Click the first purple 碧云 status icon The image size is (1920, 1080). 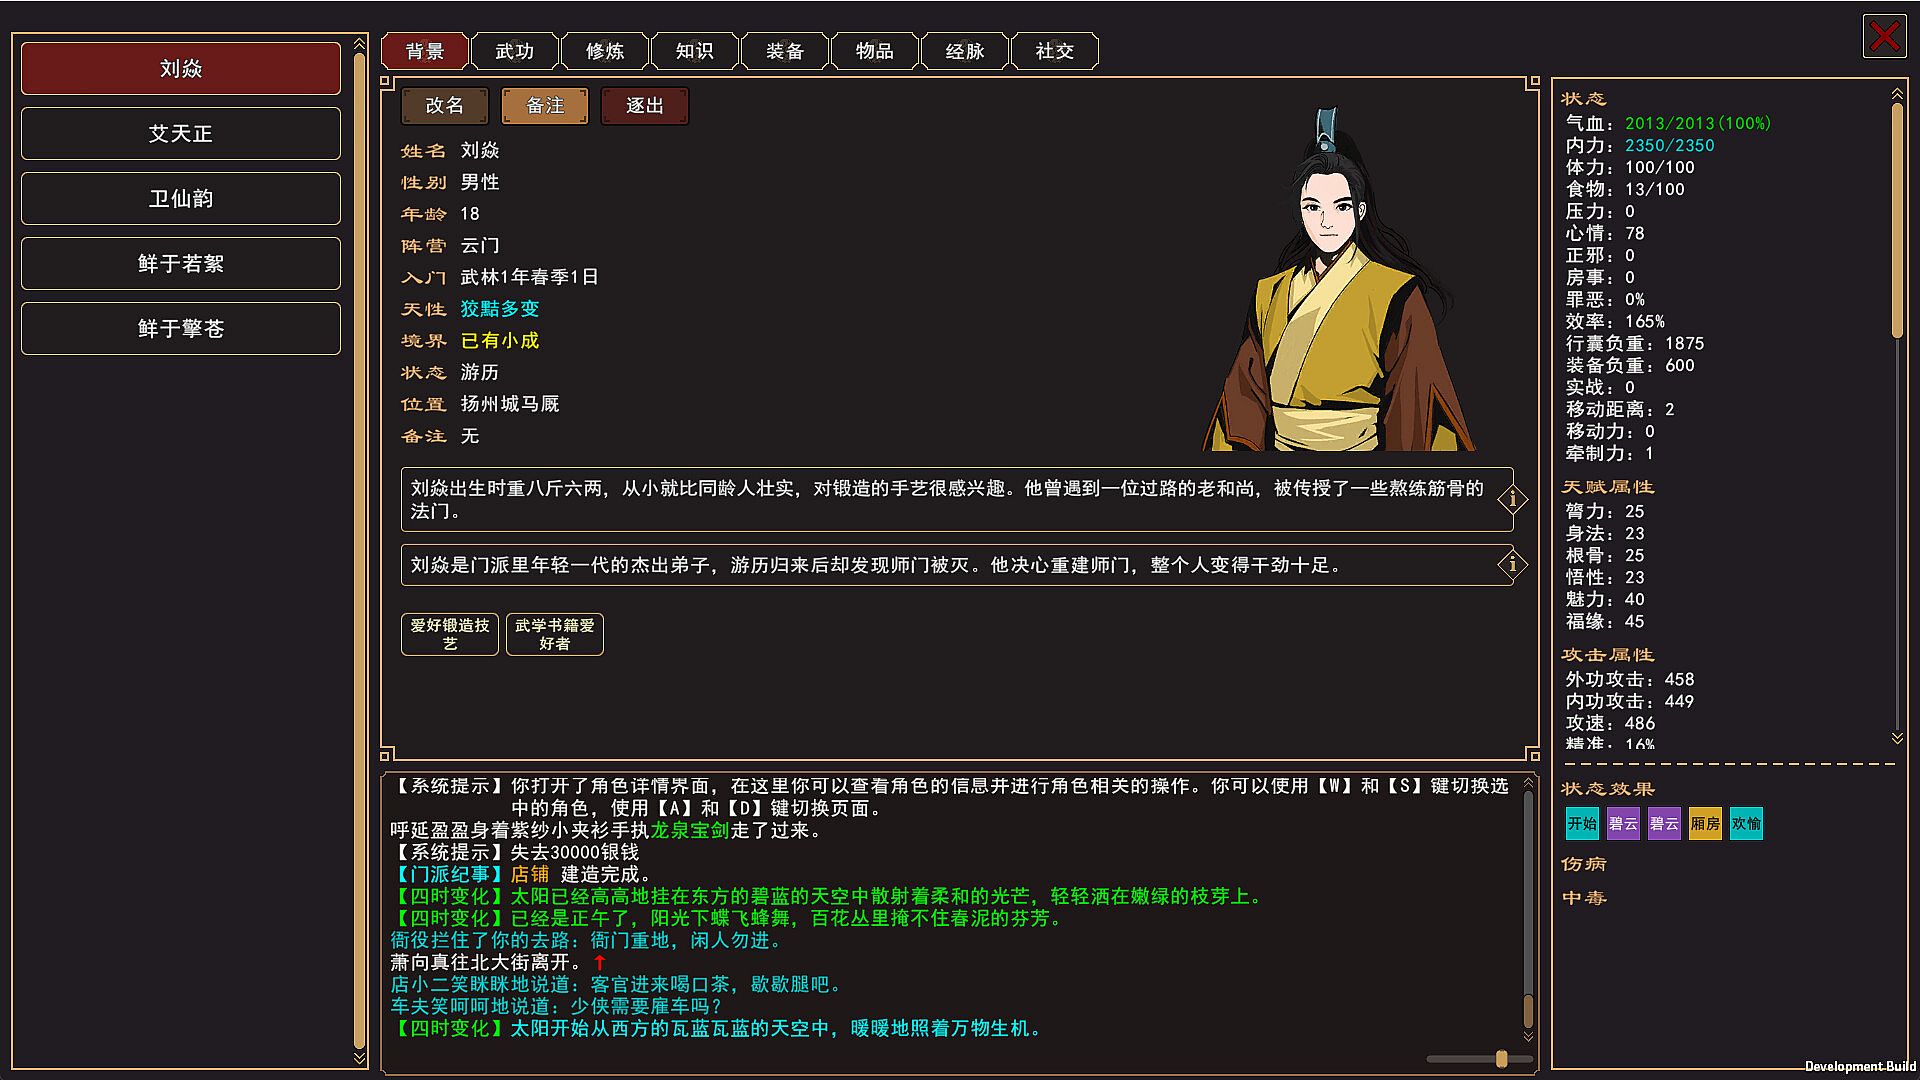(1623, 824)
